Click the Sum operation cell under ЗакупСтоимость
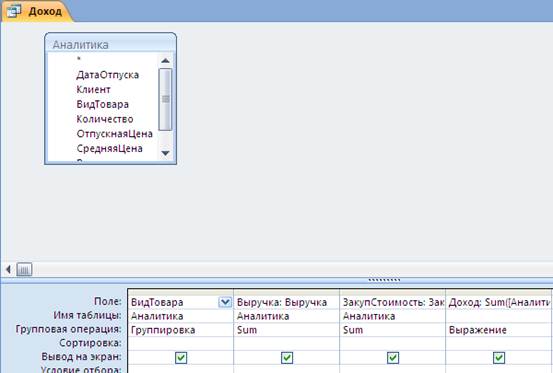Image resolution: width=553 pixels, height=373 pixels. click(x=393, y=330)
